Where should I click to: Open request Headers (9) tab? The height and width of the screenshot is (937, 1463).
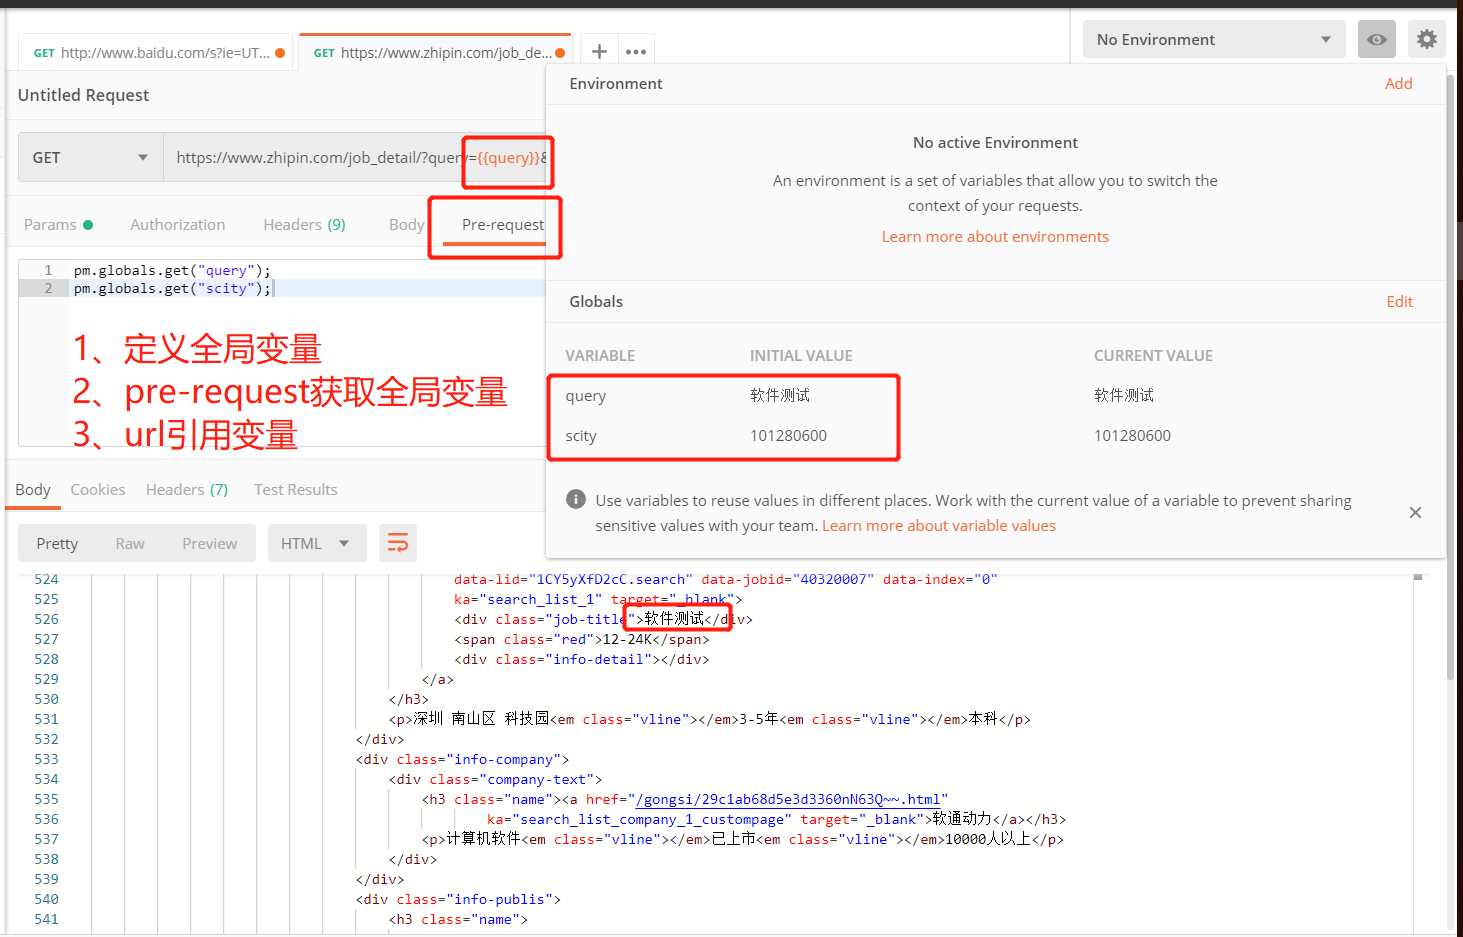pyautogui.click(x=304, y=225)
